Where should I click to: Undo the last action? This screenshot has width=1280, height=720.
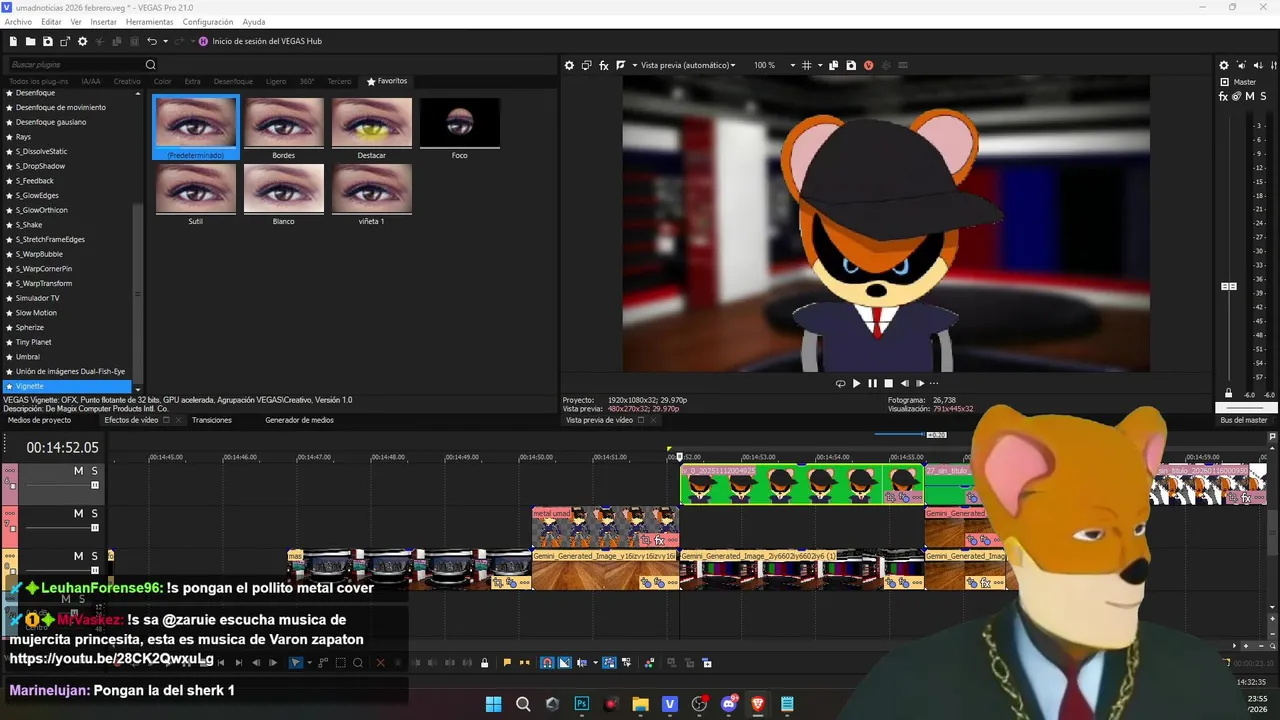(x=152, y=41)
